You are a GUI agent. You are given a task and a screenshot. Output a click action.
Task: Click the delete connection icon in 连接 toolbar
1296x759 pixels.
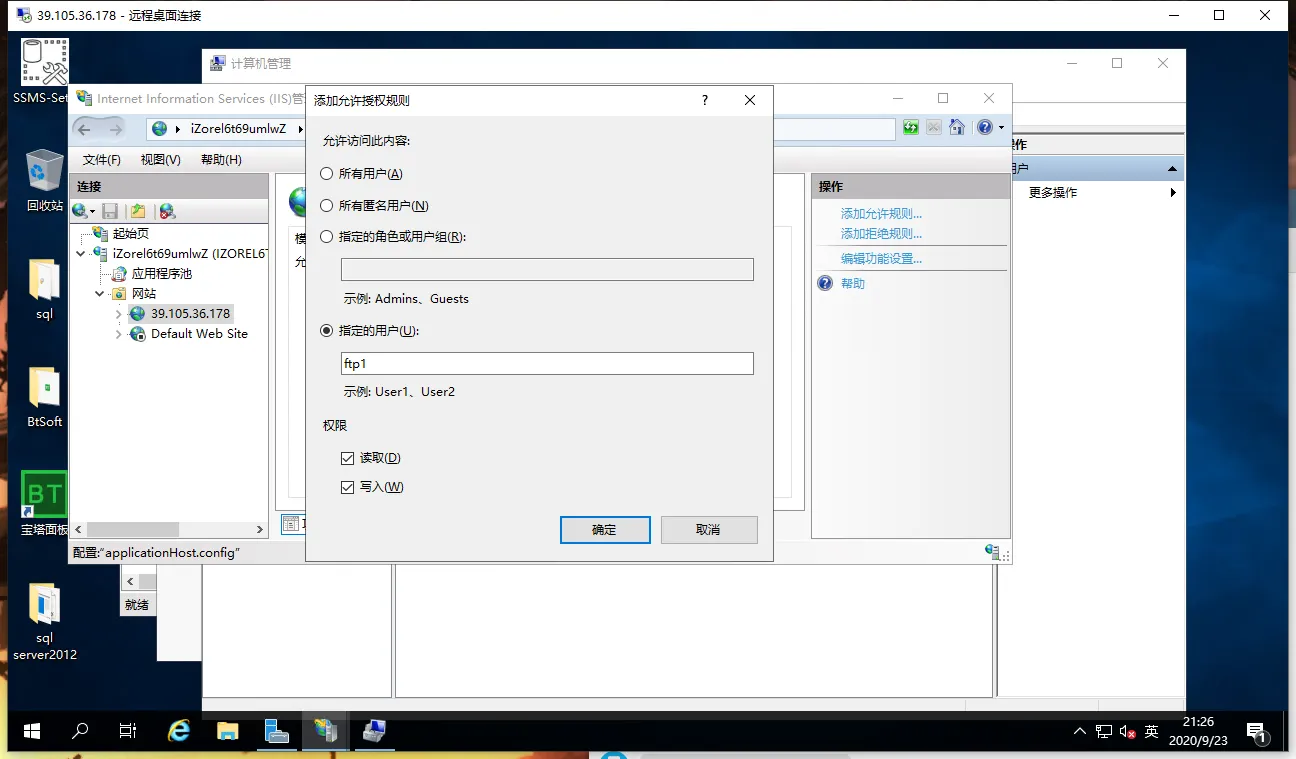167,211
